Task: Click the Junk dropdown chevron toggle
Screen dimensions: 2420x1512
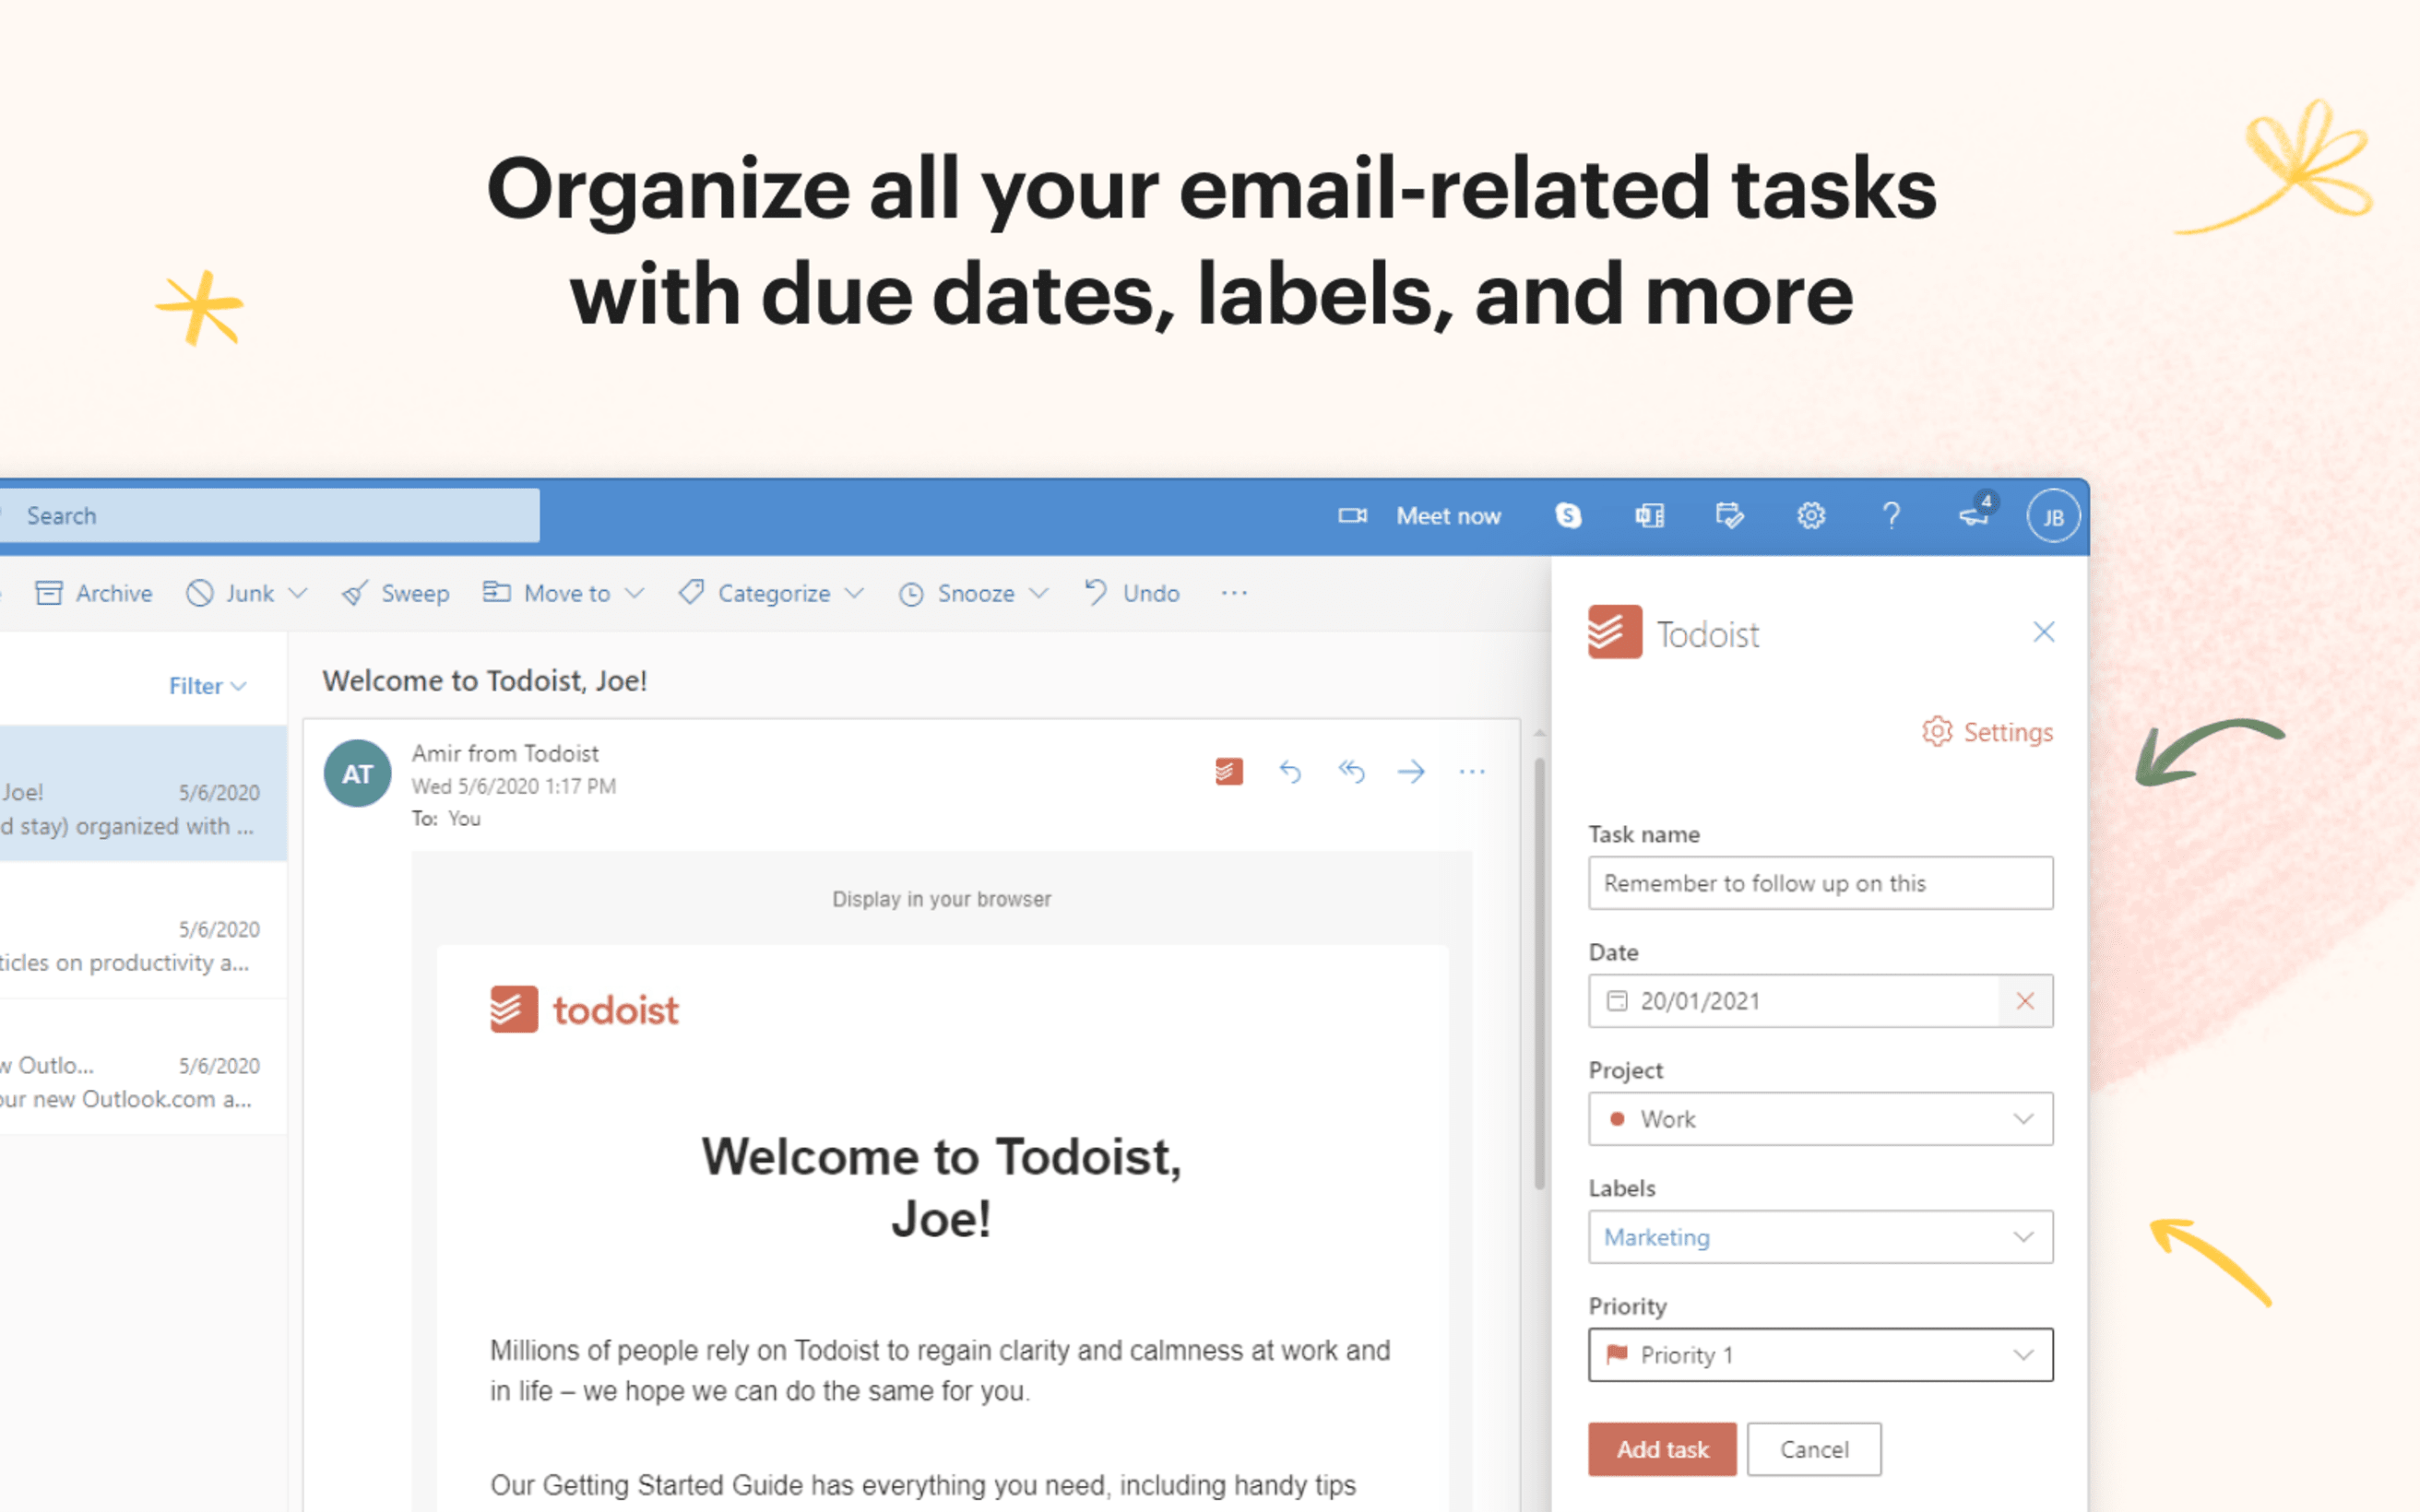Action: point(292,592)
